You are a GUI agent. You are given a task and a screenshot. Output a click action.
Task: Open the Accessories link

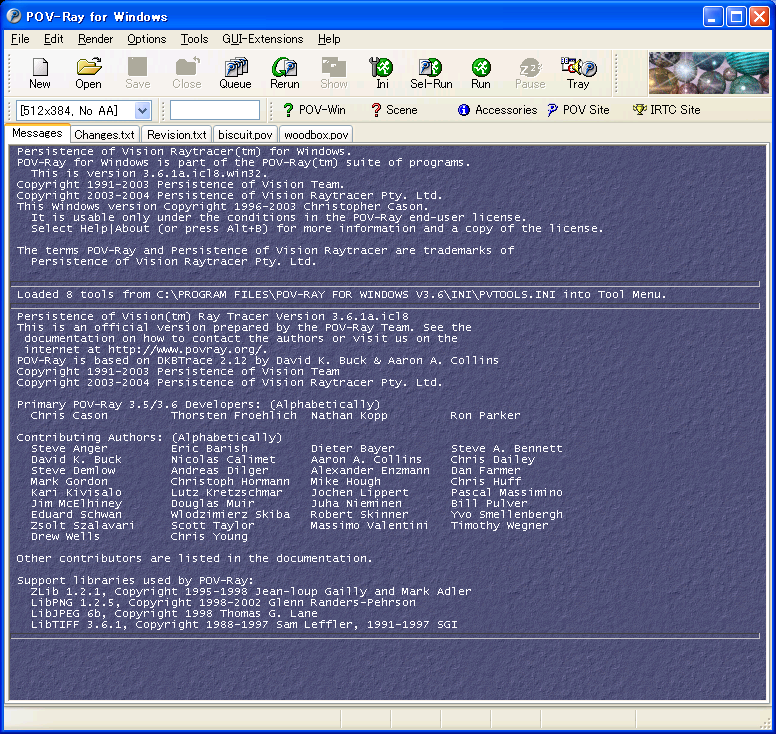pyautogui.click(x=497, y=110)
